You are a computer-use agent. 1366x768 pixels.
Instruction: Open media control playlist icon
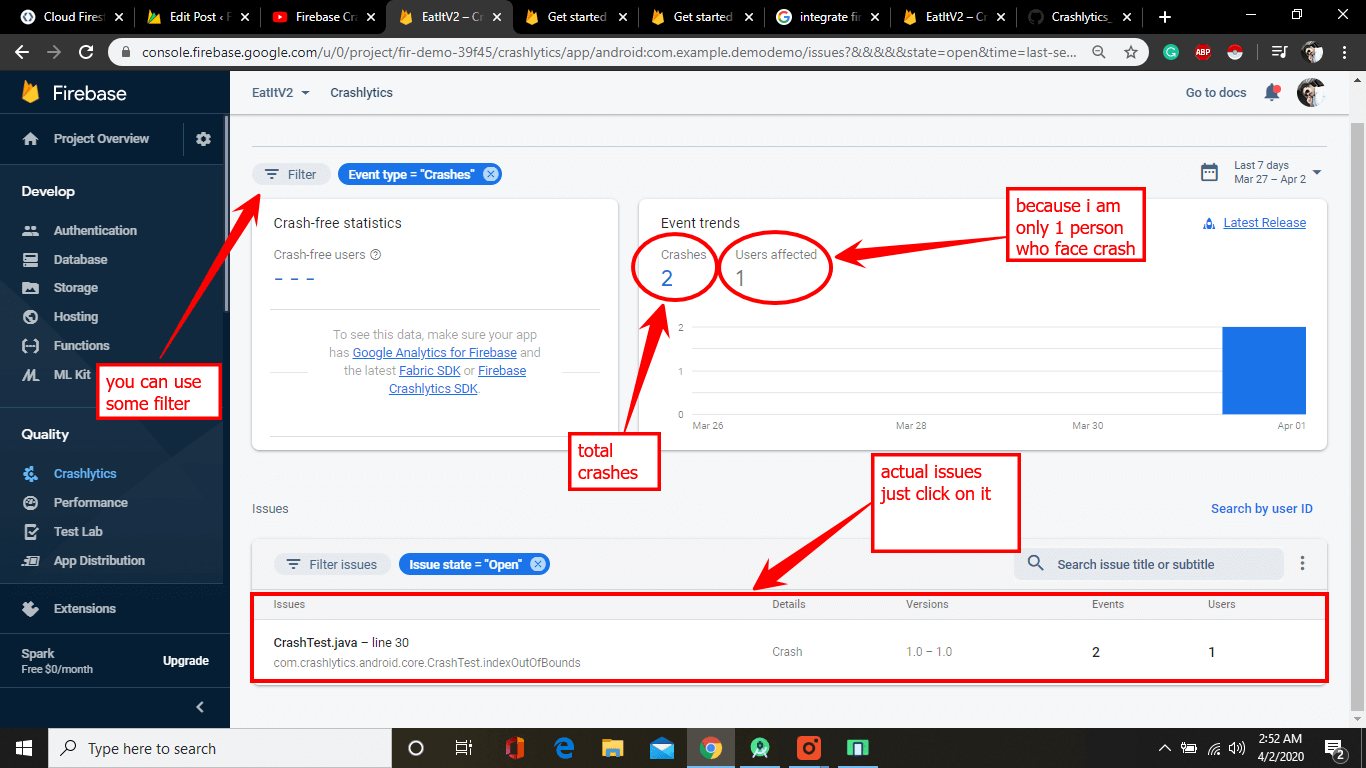click(x=1279, y=52)
